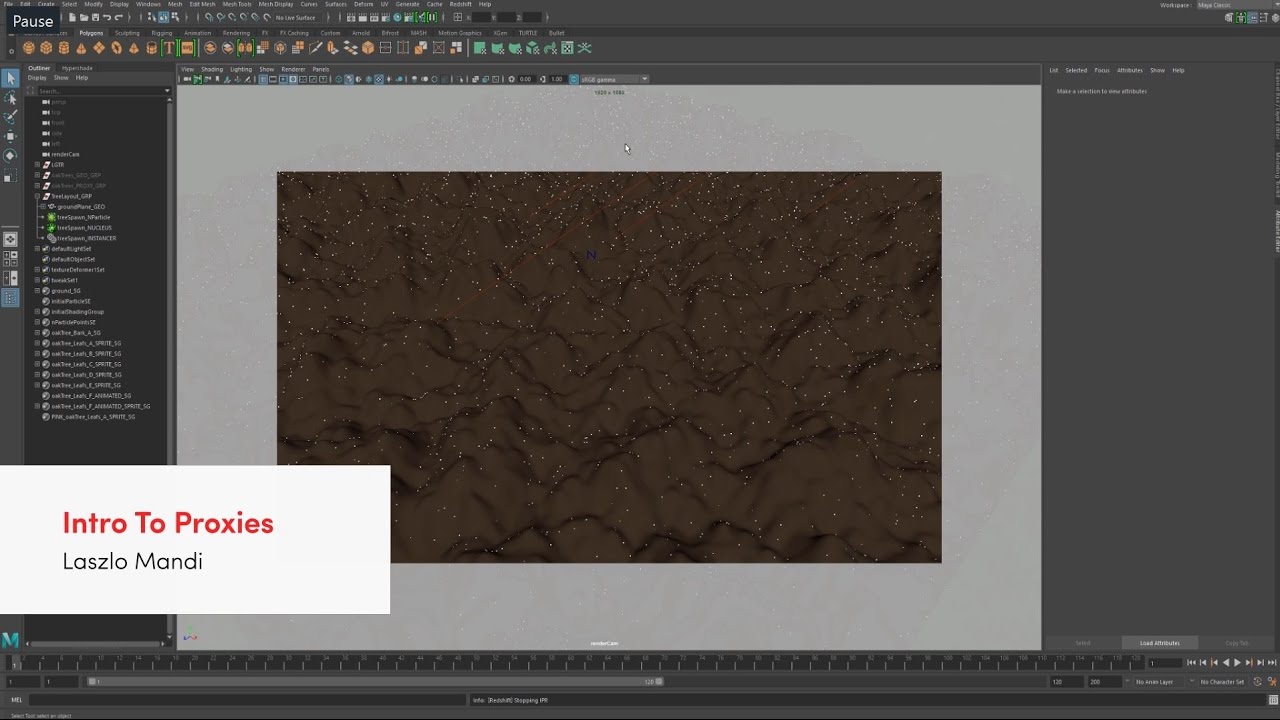Activate the Move tool
Image resolution: width=1280 pixels, height=720 pixels.
[10, 136]
